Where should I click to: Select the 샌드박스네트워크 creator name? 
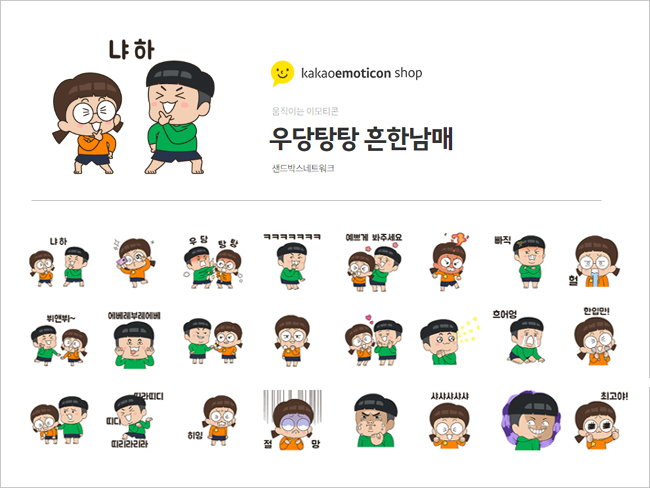click(303, 168)
